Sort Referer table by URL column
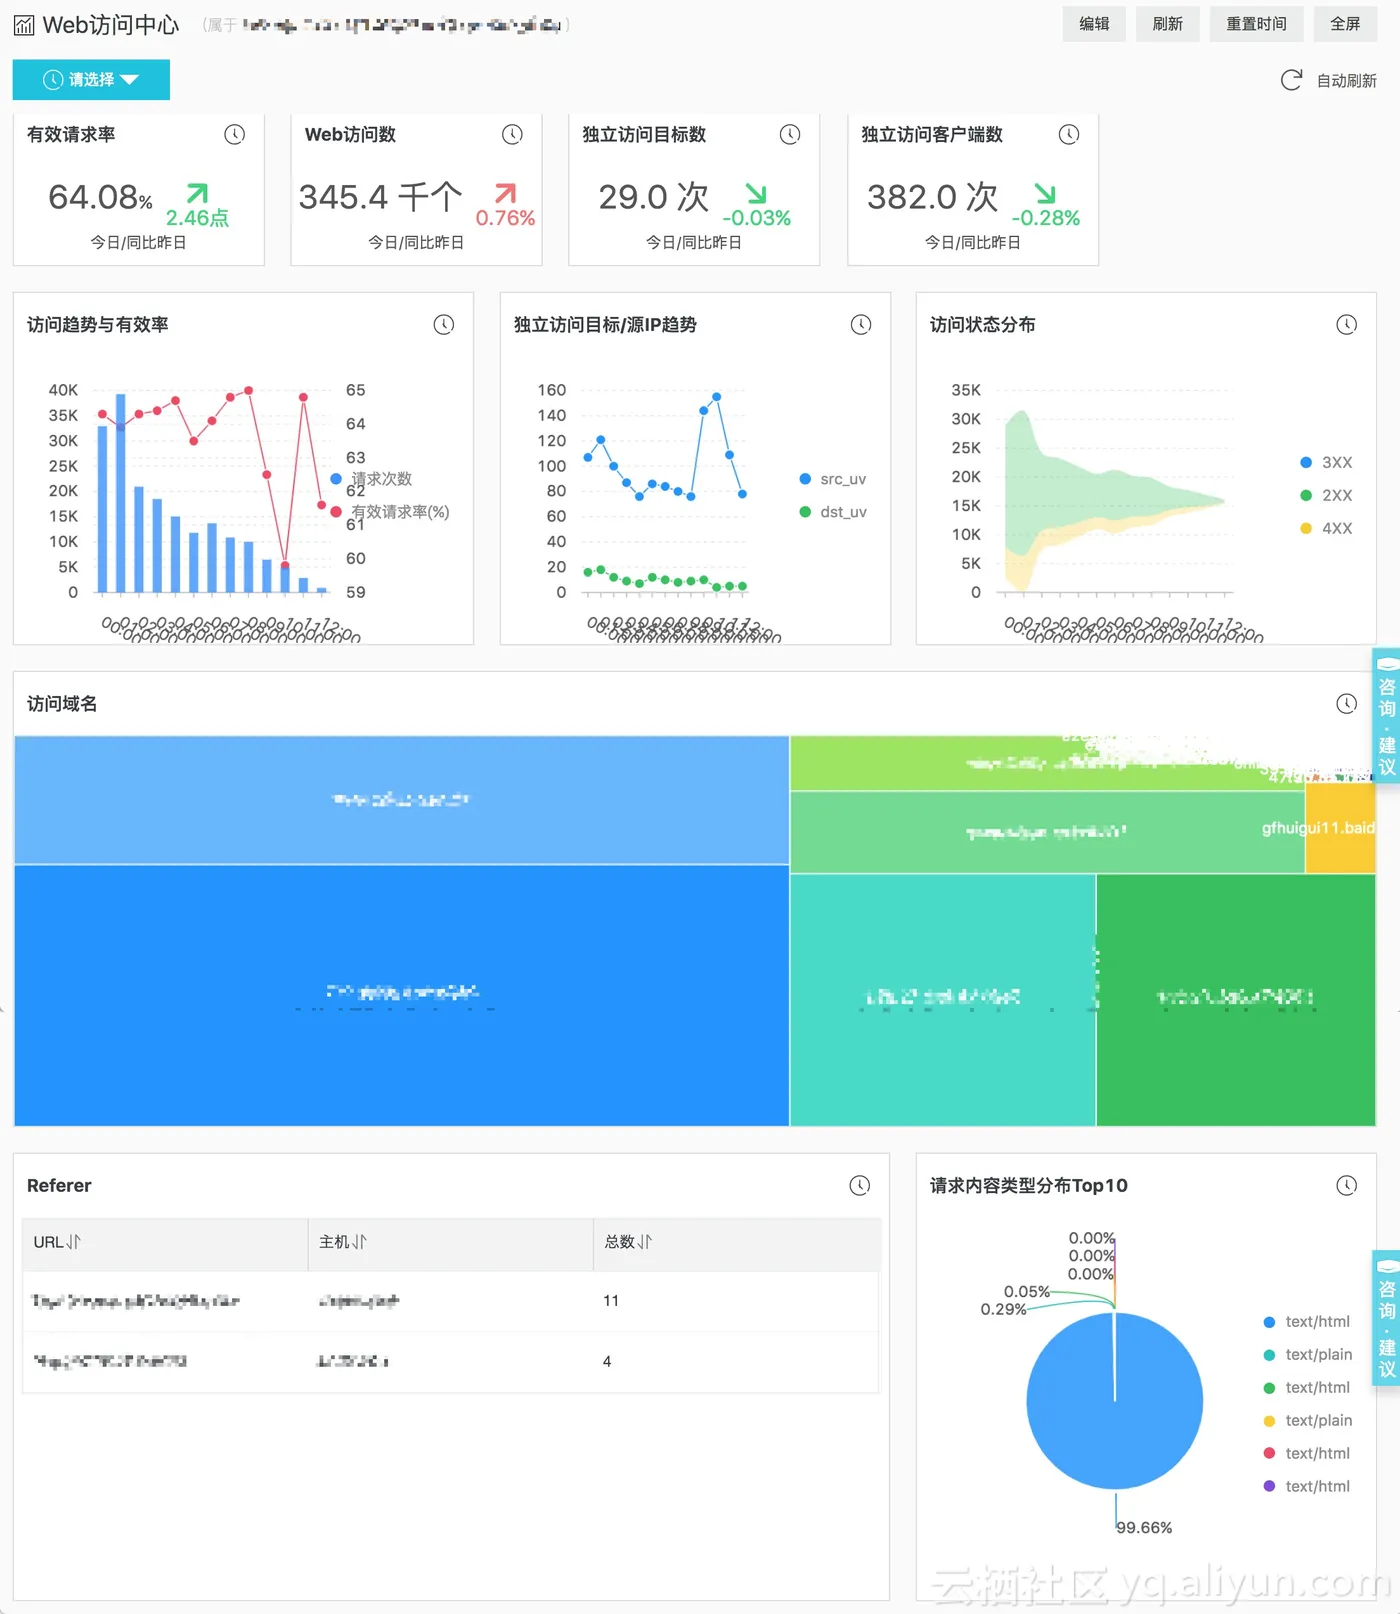The height and width of the screenshot is (1614, 1400). tap(73, 1242)
